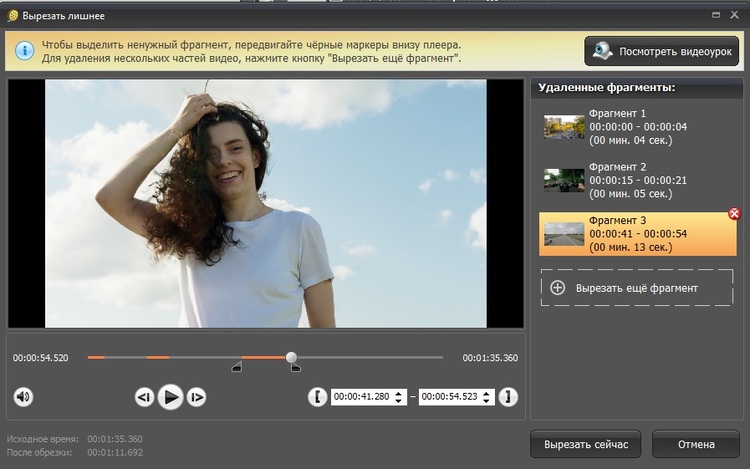Image resolution: width=750 pixels, height=469 pixels.
Task: Decrease end time with down arrow
Action: click(x=486, y=401)
